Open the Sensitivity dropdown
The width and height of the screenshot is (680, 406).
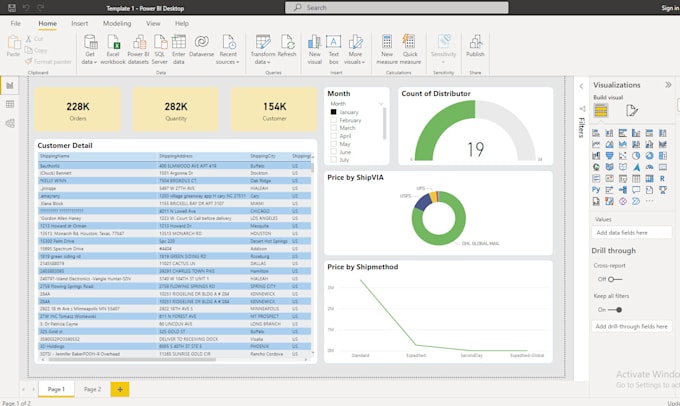pos(443,49)
